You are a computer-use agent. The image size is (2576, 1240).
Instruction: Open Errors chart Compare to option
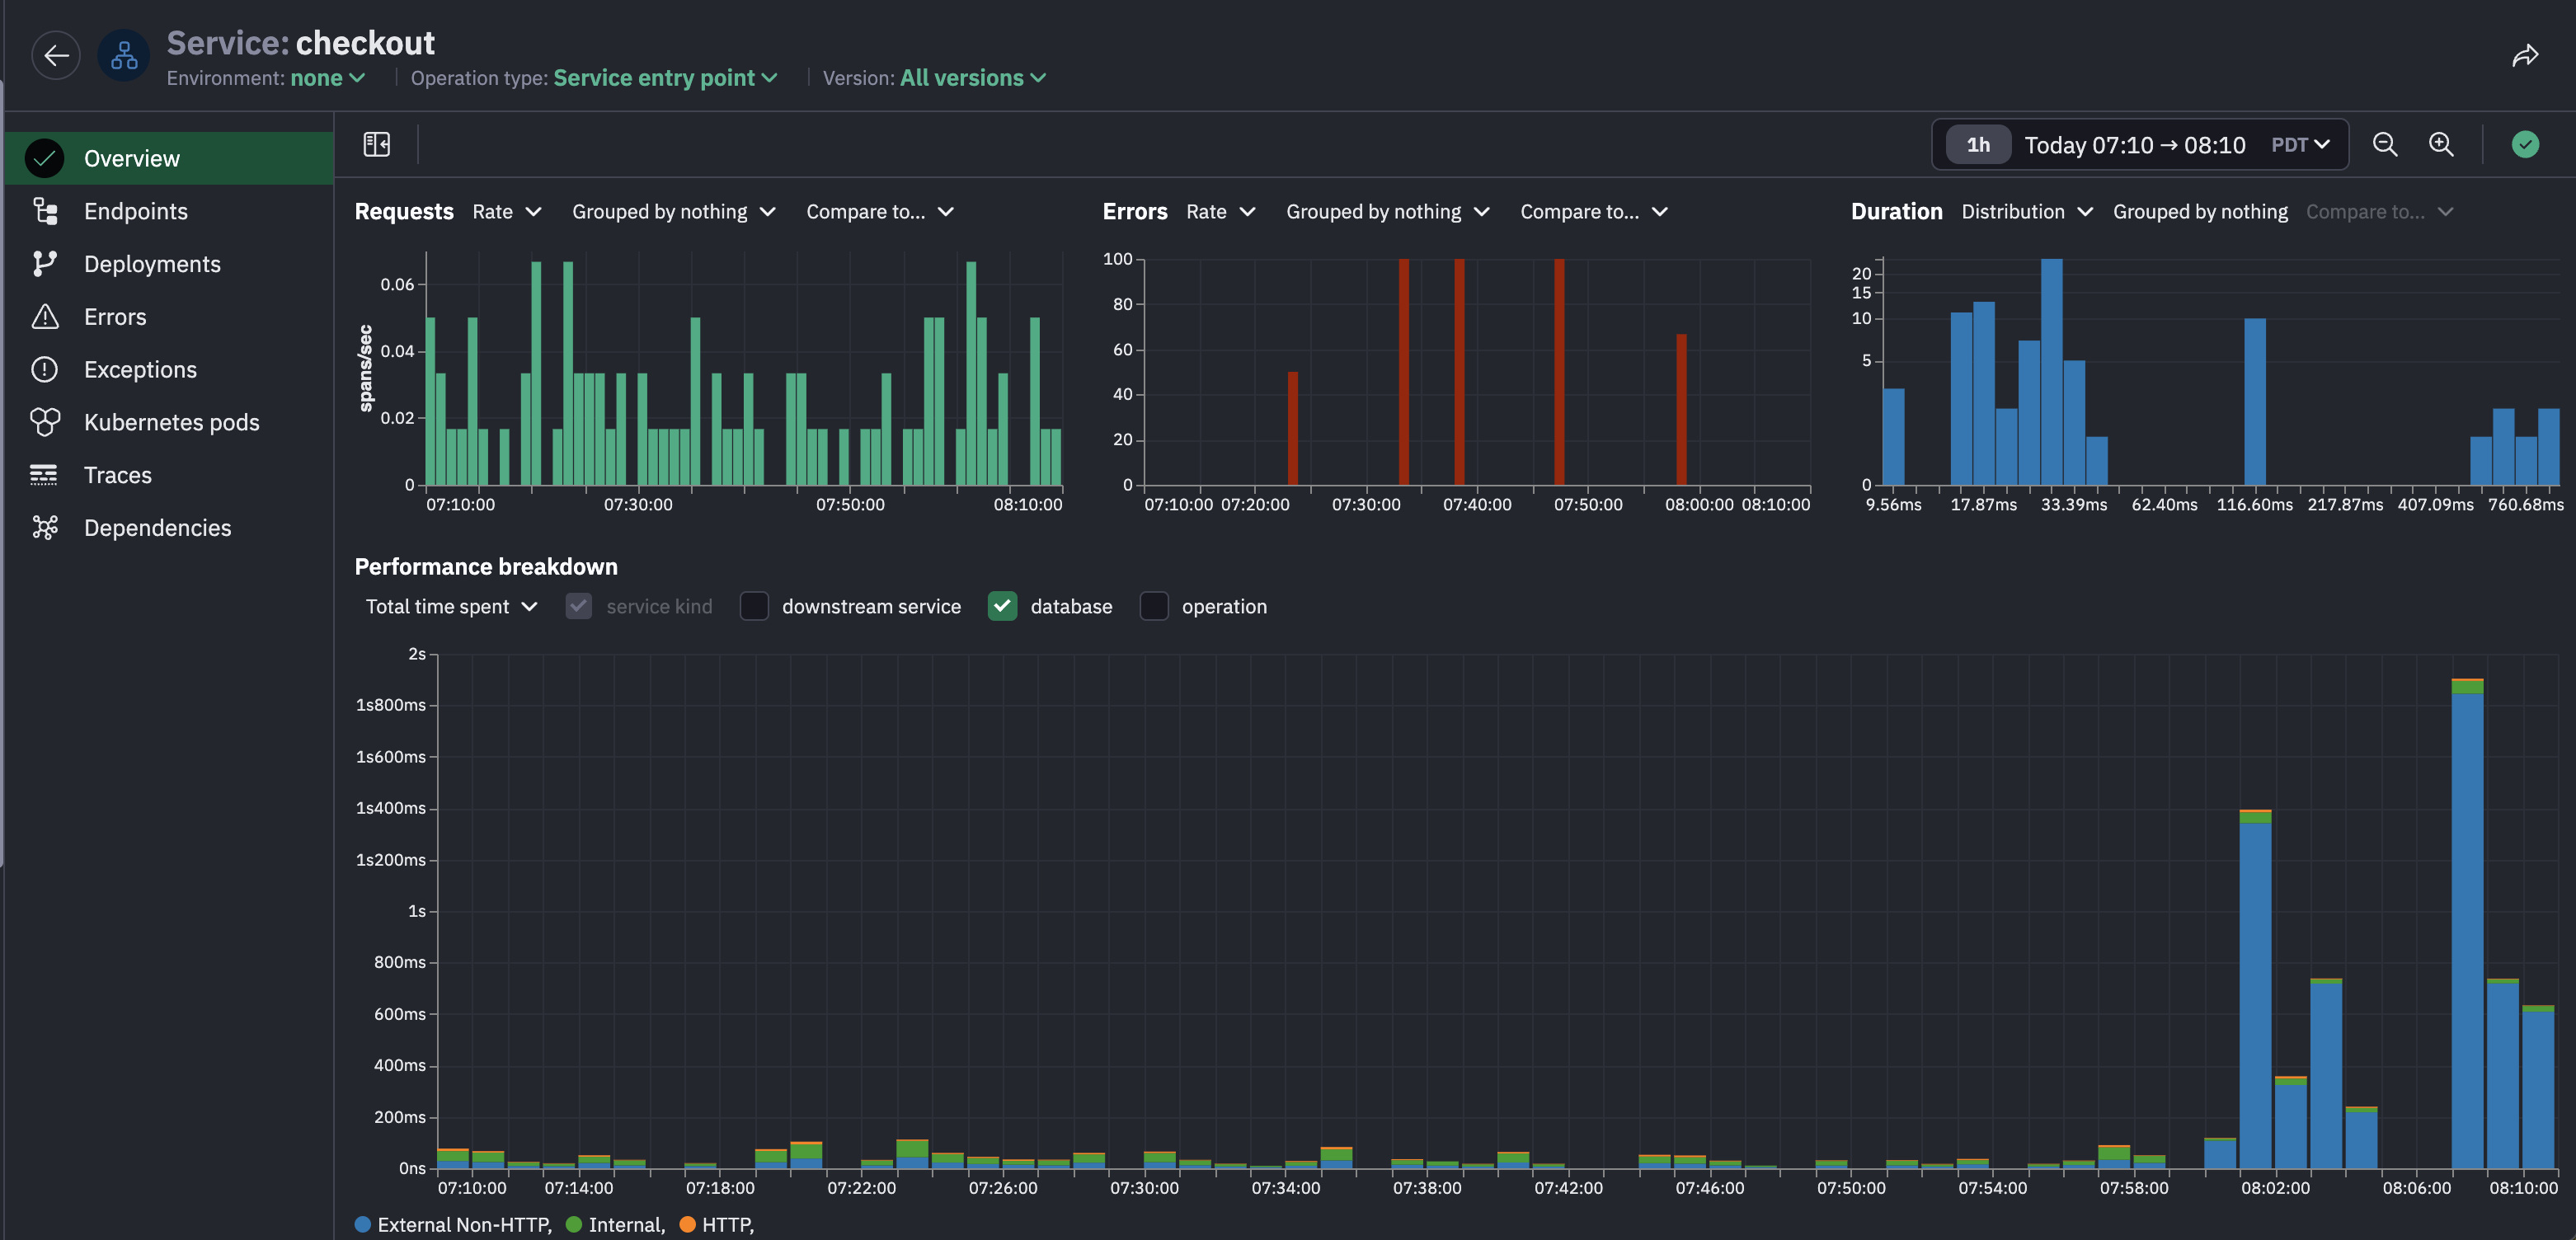(1593, 212)
